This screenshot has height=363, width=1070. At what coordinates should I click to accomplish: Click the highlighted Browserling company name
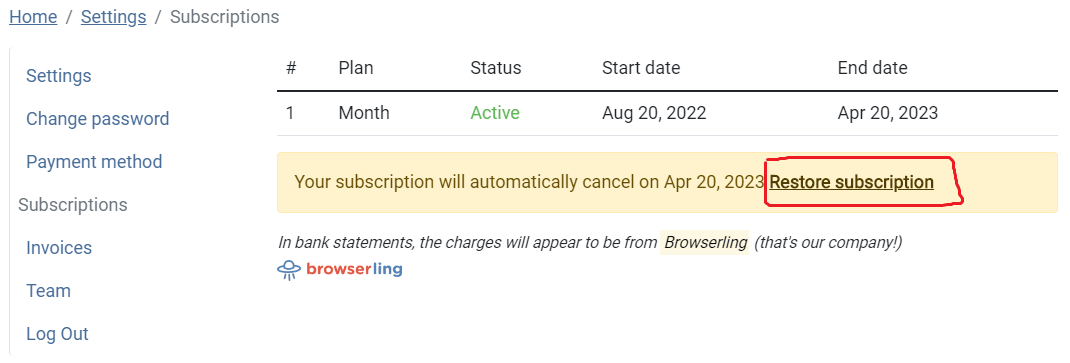[704, 243]
